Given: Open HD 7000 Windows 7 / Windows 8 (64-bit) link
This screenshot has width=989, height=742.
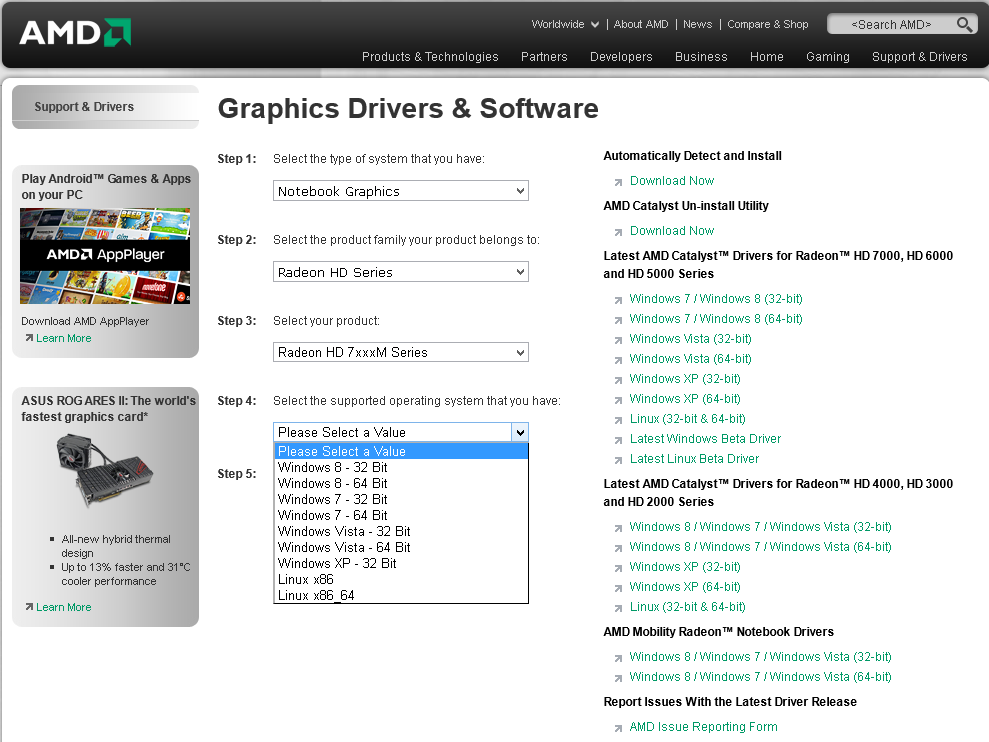Looking at the screenshot, I should pos(716,319).
